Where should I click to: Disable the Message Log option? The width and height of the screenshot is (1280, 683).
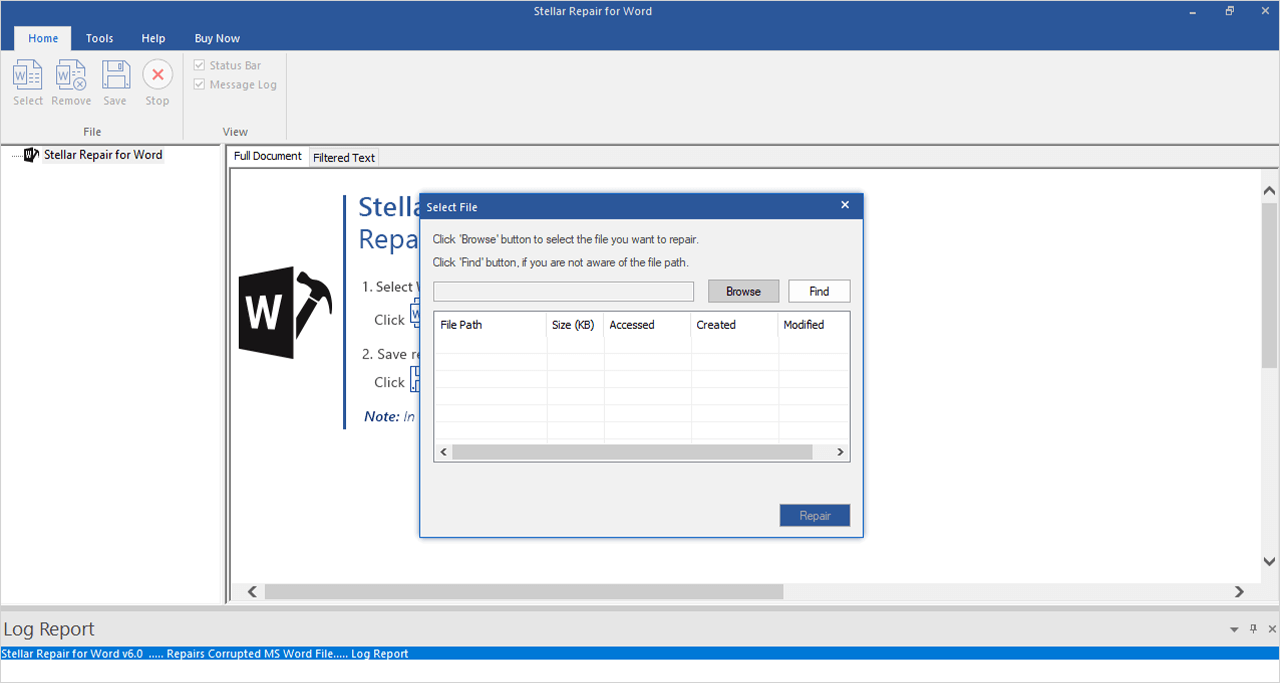pos(198,84)
